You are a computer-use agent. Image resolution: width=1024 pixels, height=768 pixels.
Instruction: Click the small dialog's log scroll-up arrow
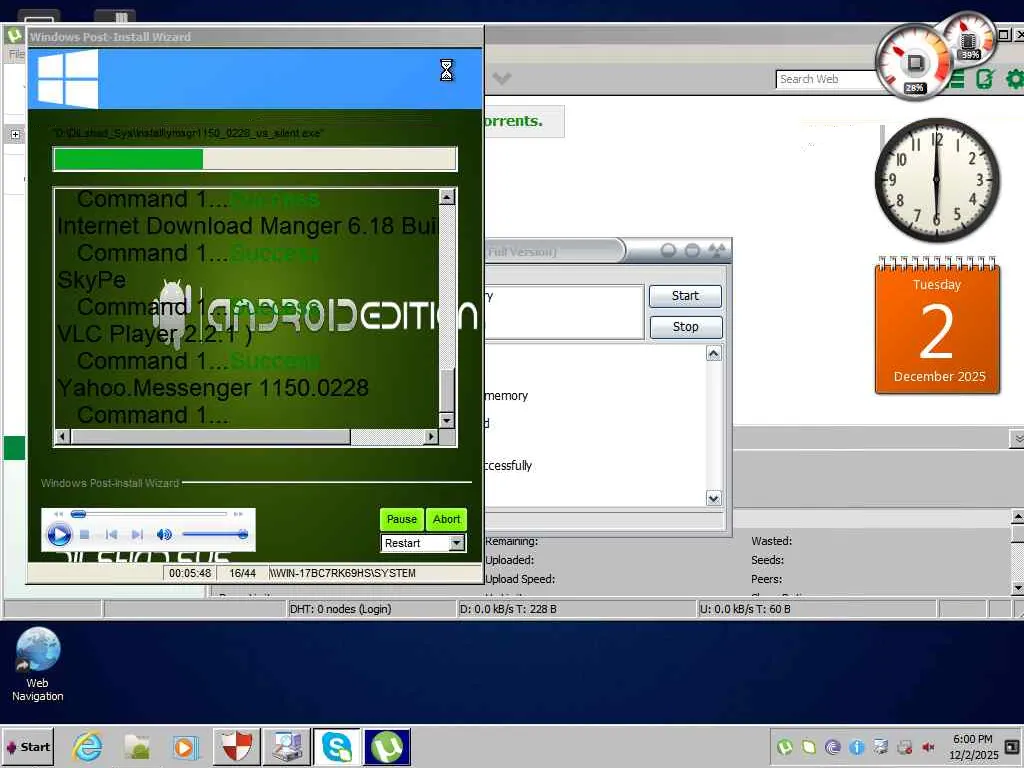(x=714, y=353)
